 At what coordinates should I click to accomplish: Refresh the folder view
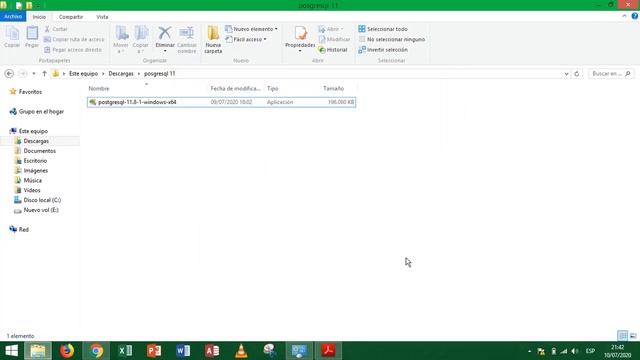click(x=577, y=74)
